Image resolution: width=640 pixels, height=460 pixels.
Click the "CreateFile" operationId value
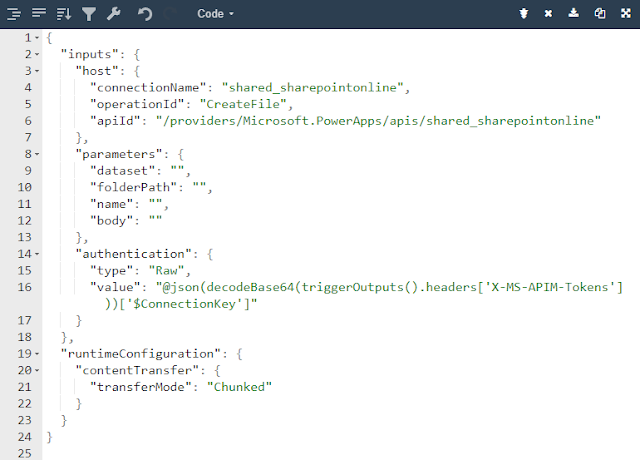[x=243, y=104]
